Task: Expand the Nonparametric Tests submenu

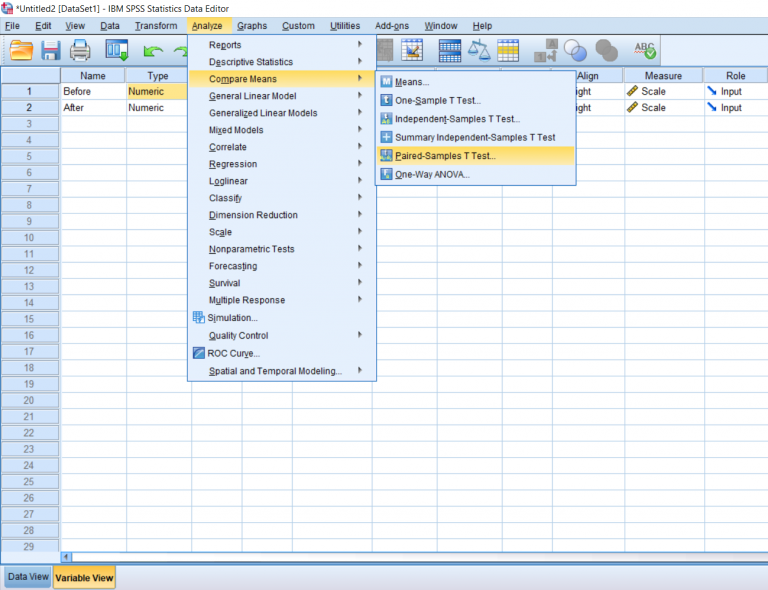Action: (x=282, y=249)
